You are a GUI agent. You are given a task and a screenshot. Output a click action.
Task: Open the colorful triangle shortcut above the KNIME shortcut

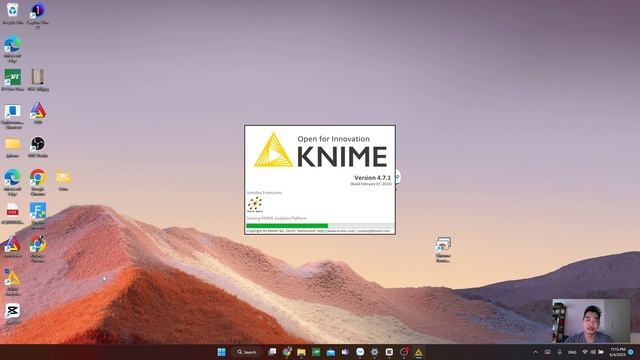13,247
